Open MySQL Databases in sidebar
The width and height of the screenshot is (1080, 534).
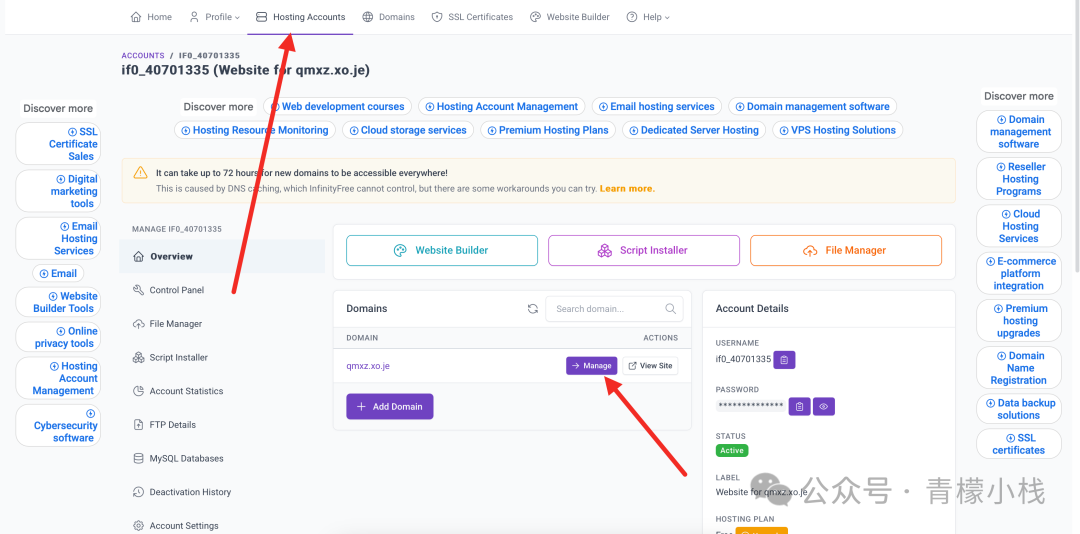tap(186, 458)
